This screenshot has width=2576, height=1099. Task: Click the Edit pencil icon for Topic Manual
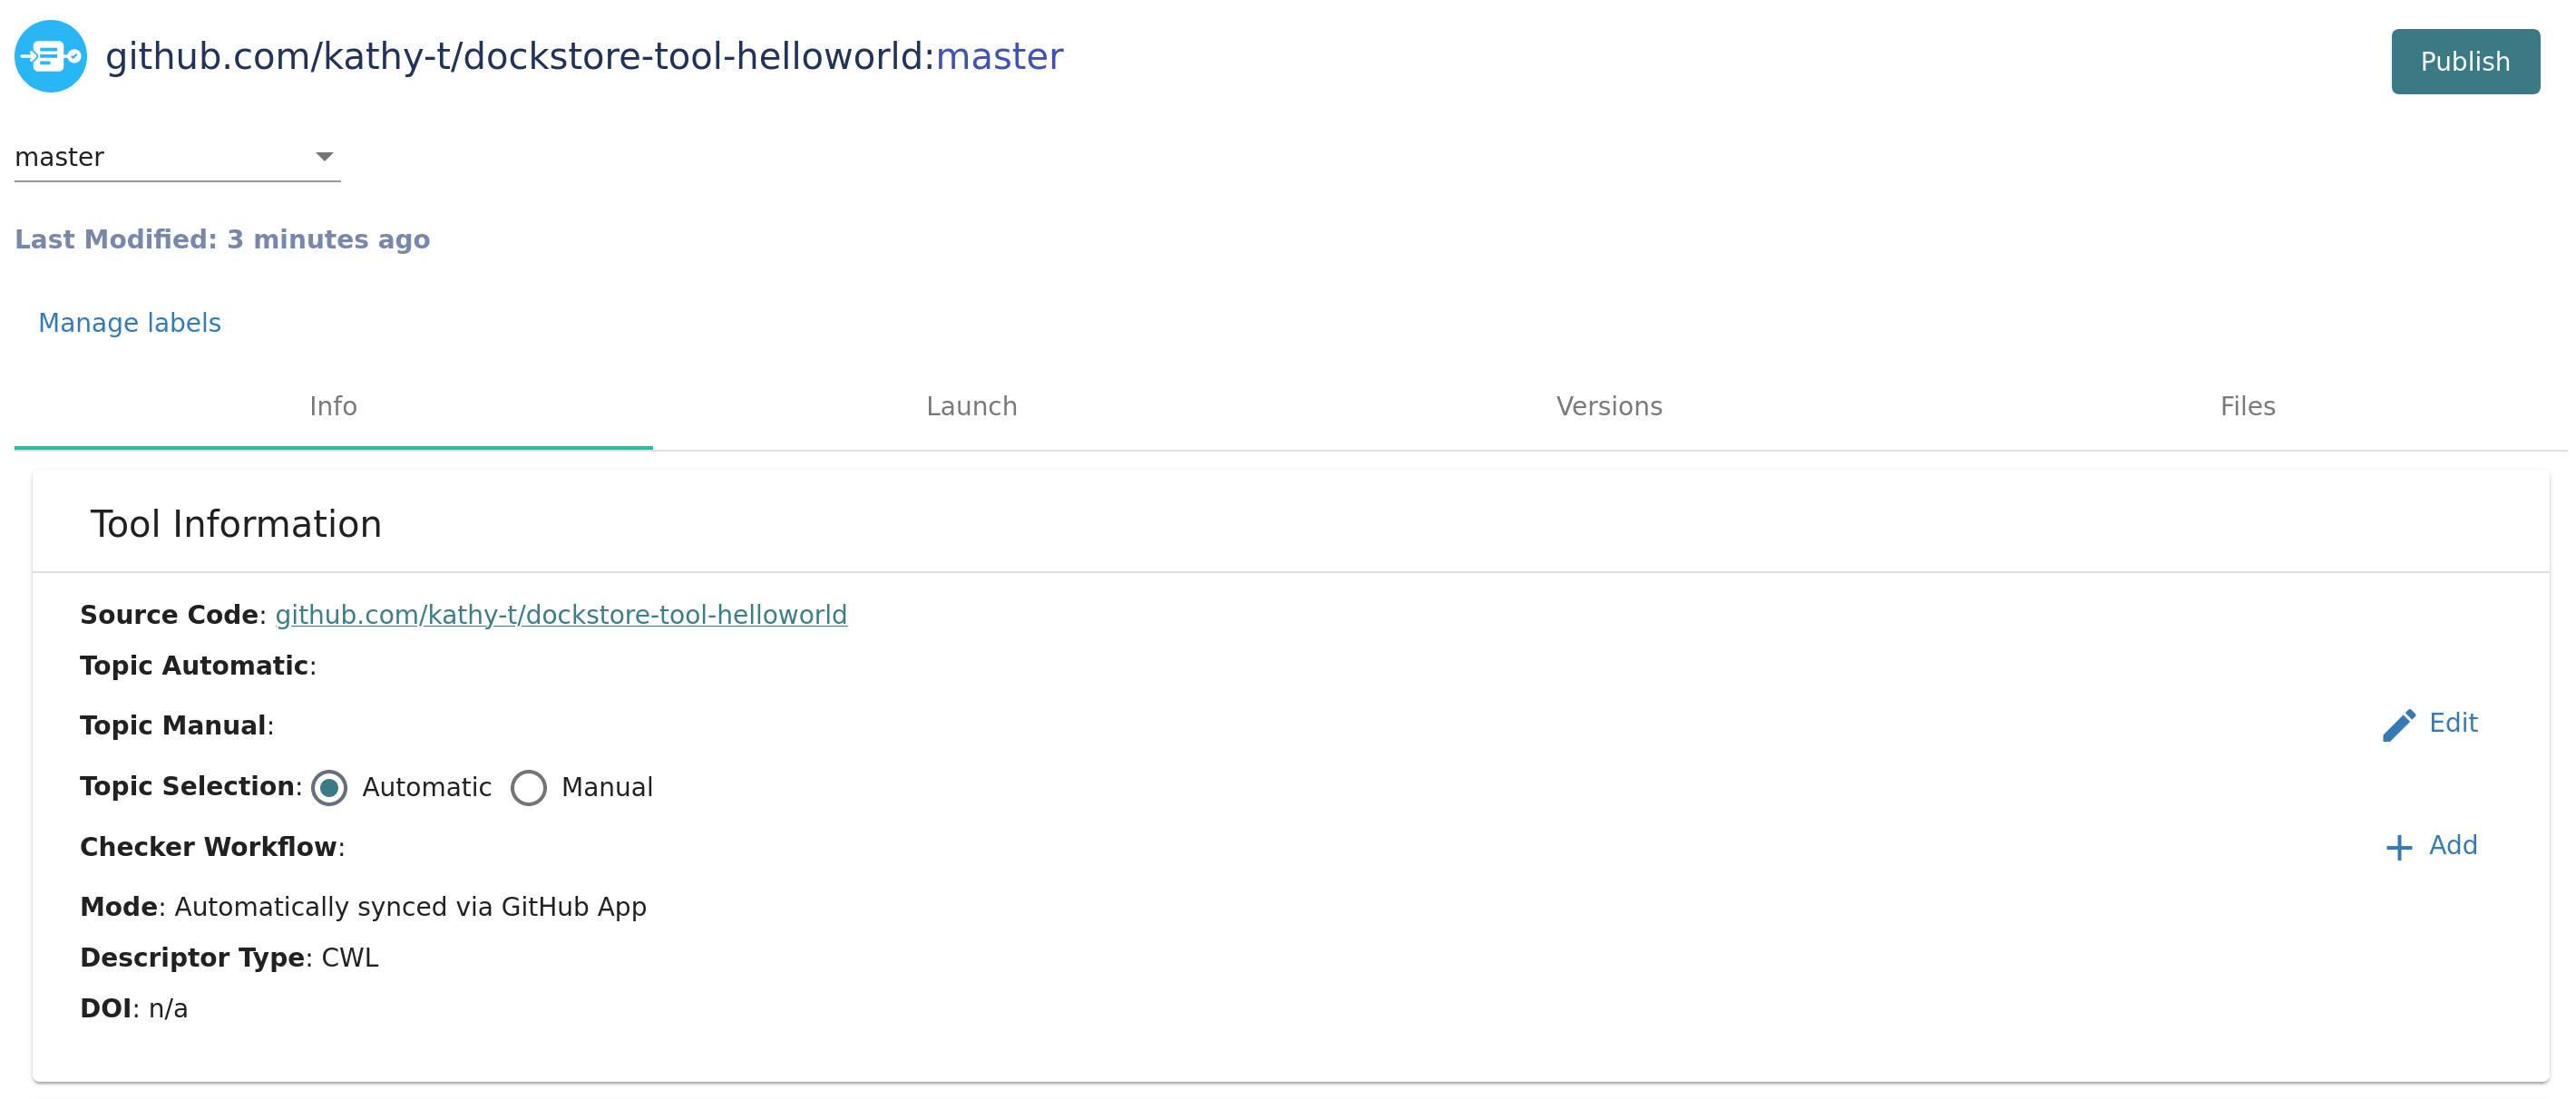click(x=2399, y=724)
